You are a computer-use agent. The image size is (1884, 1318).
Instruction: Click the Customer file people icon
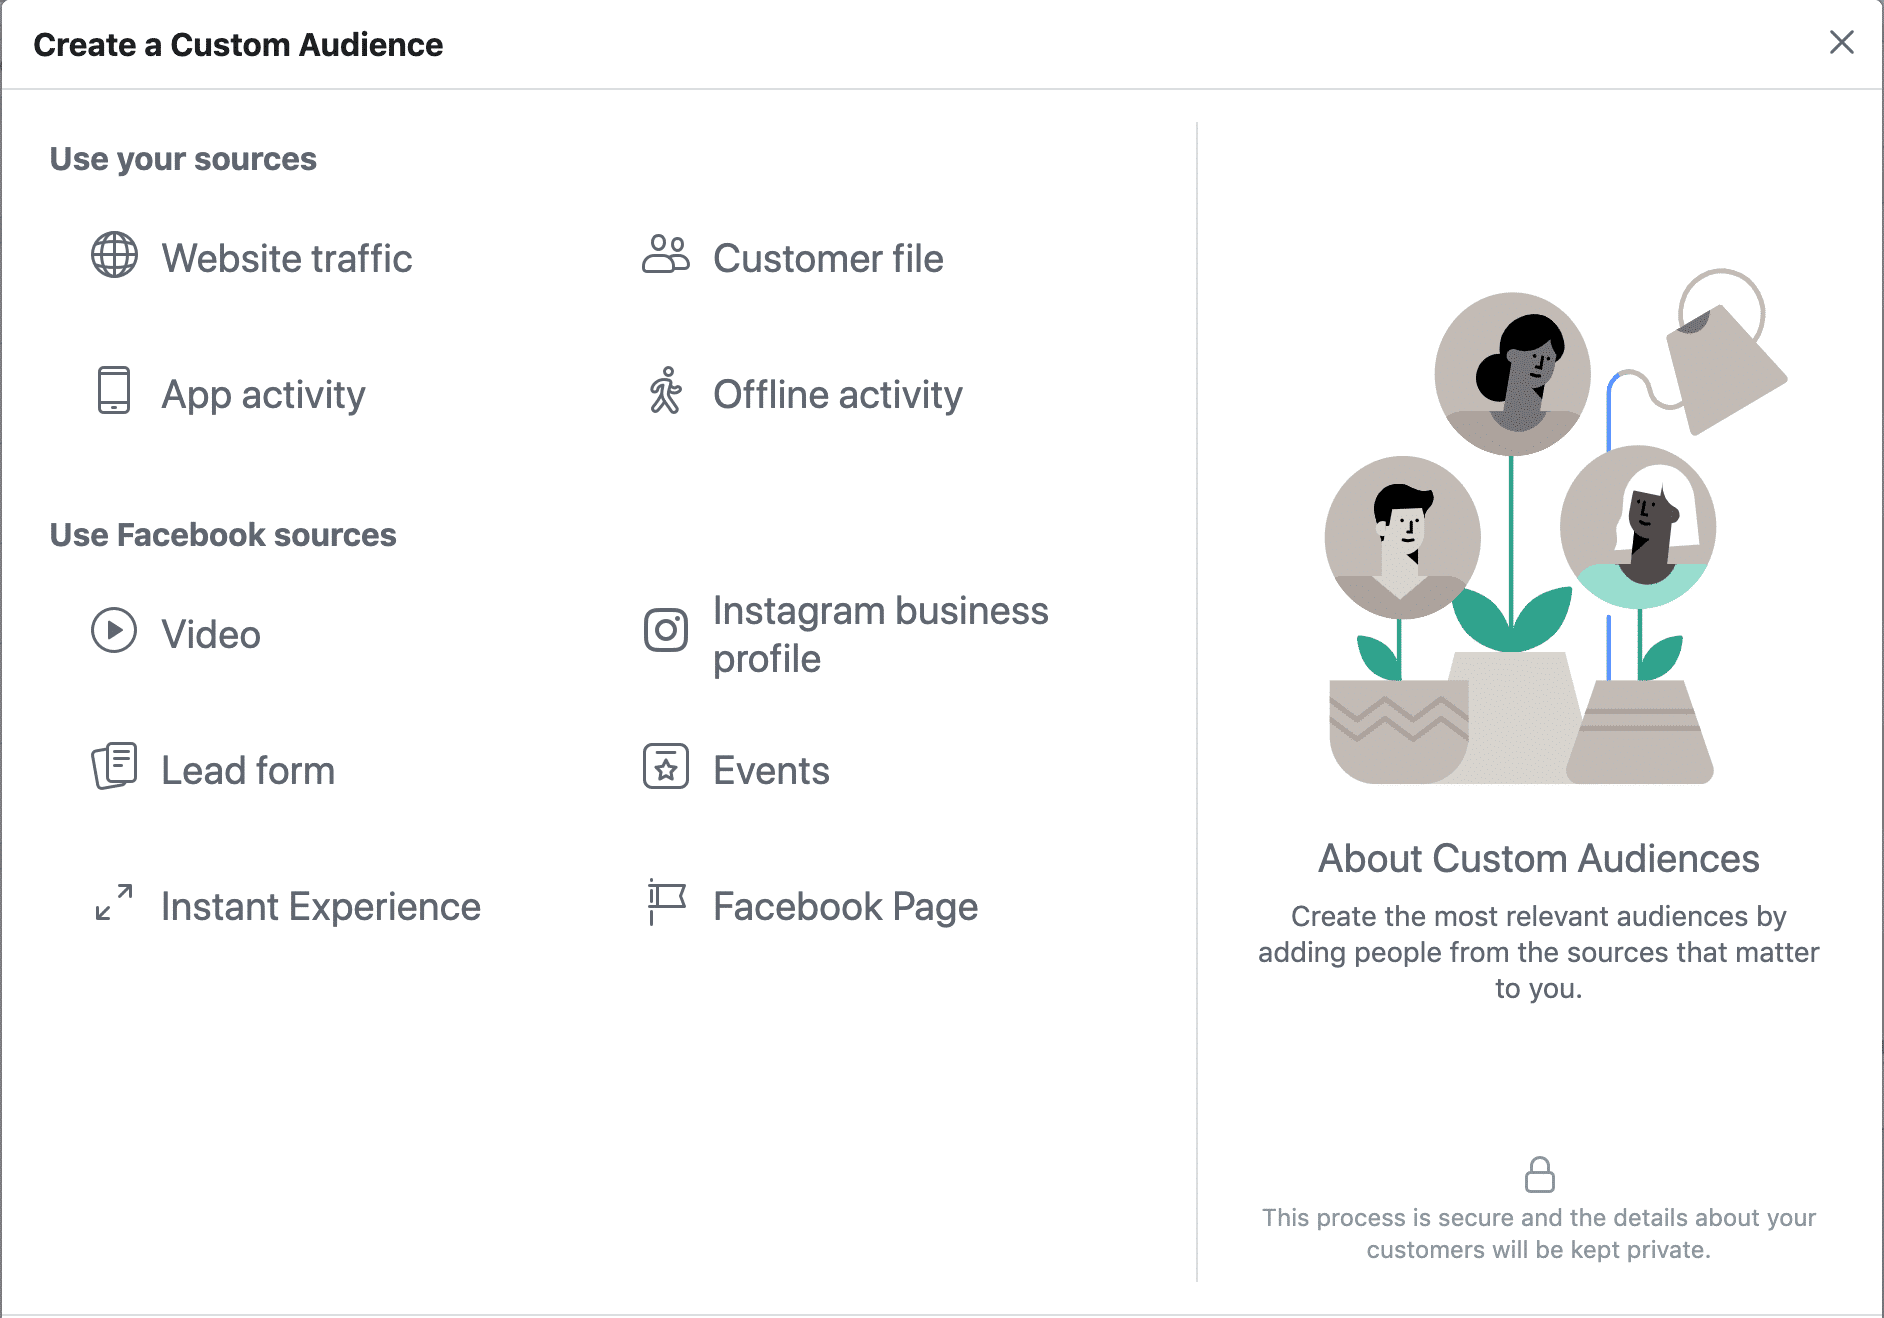[x=665, y=256]
